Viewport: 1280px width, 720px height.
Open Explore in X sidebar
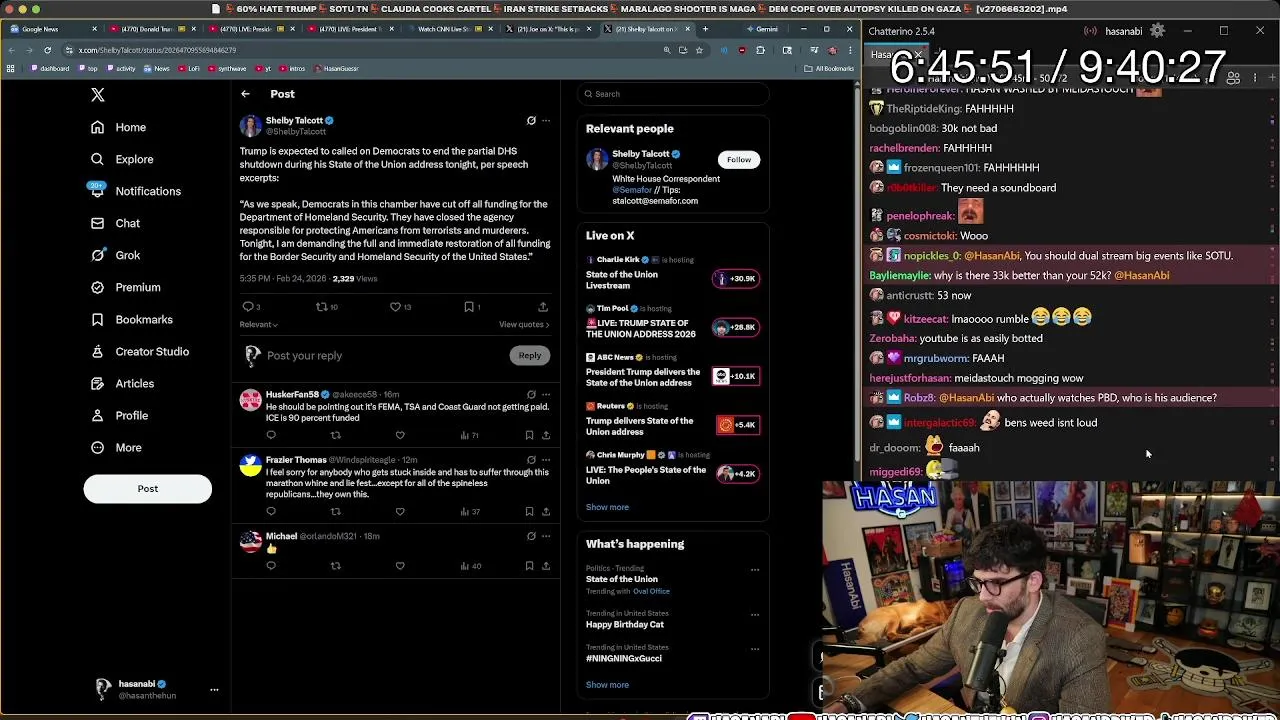[122, 159]
